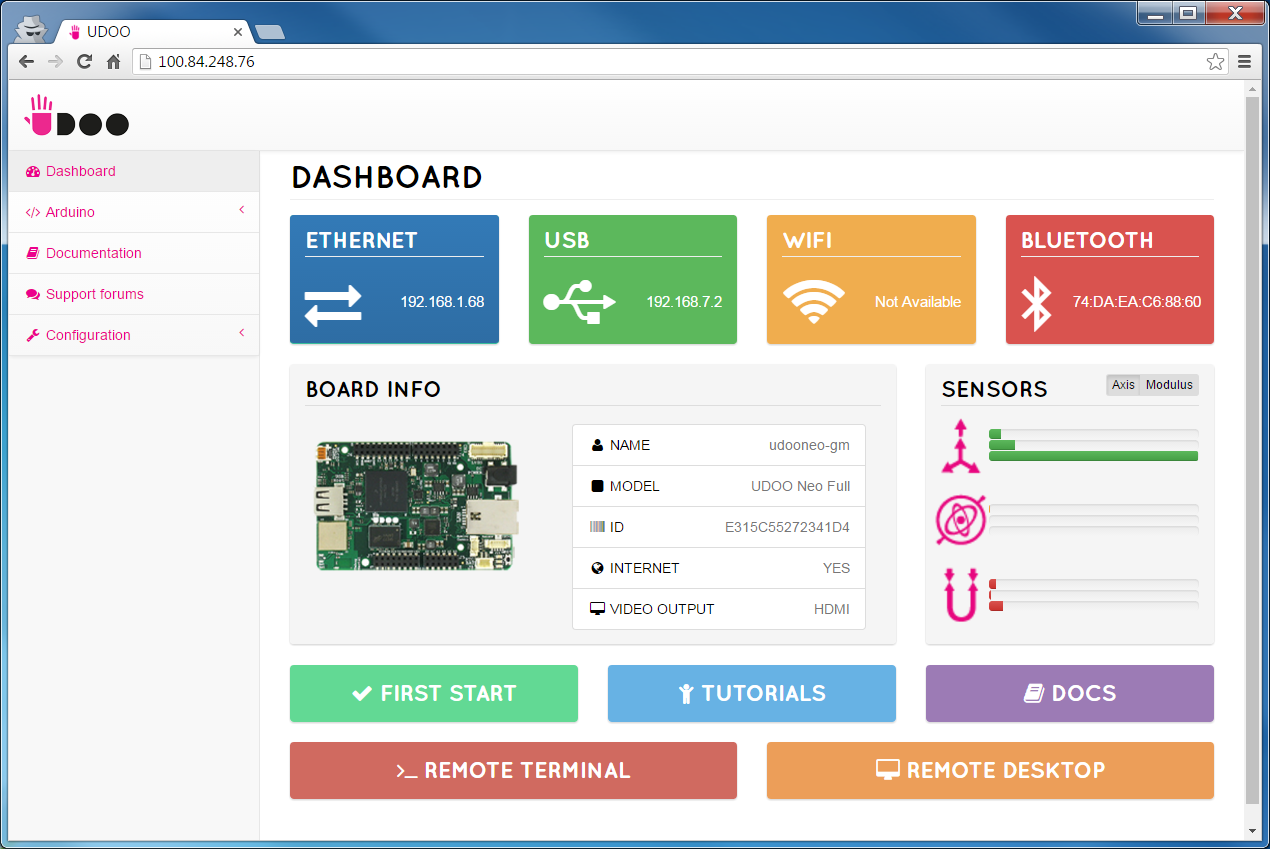This screenshot has height=849, width=1270.
Task: Click the WiFi 'Not Available' text
Action: click(x=918, y=302)
